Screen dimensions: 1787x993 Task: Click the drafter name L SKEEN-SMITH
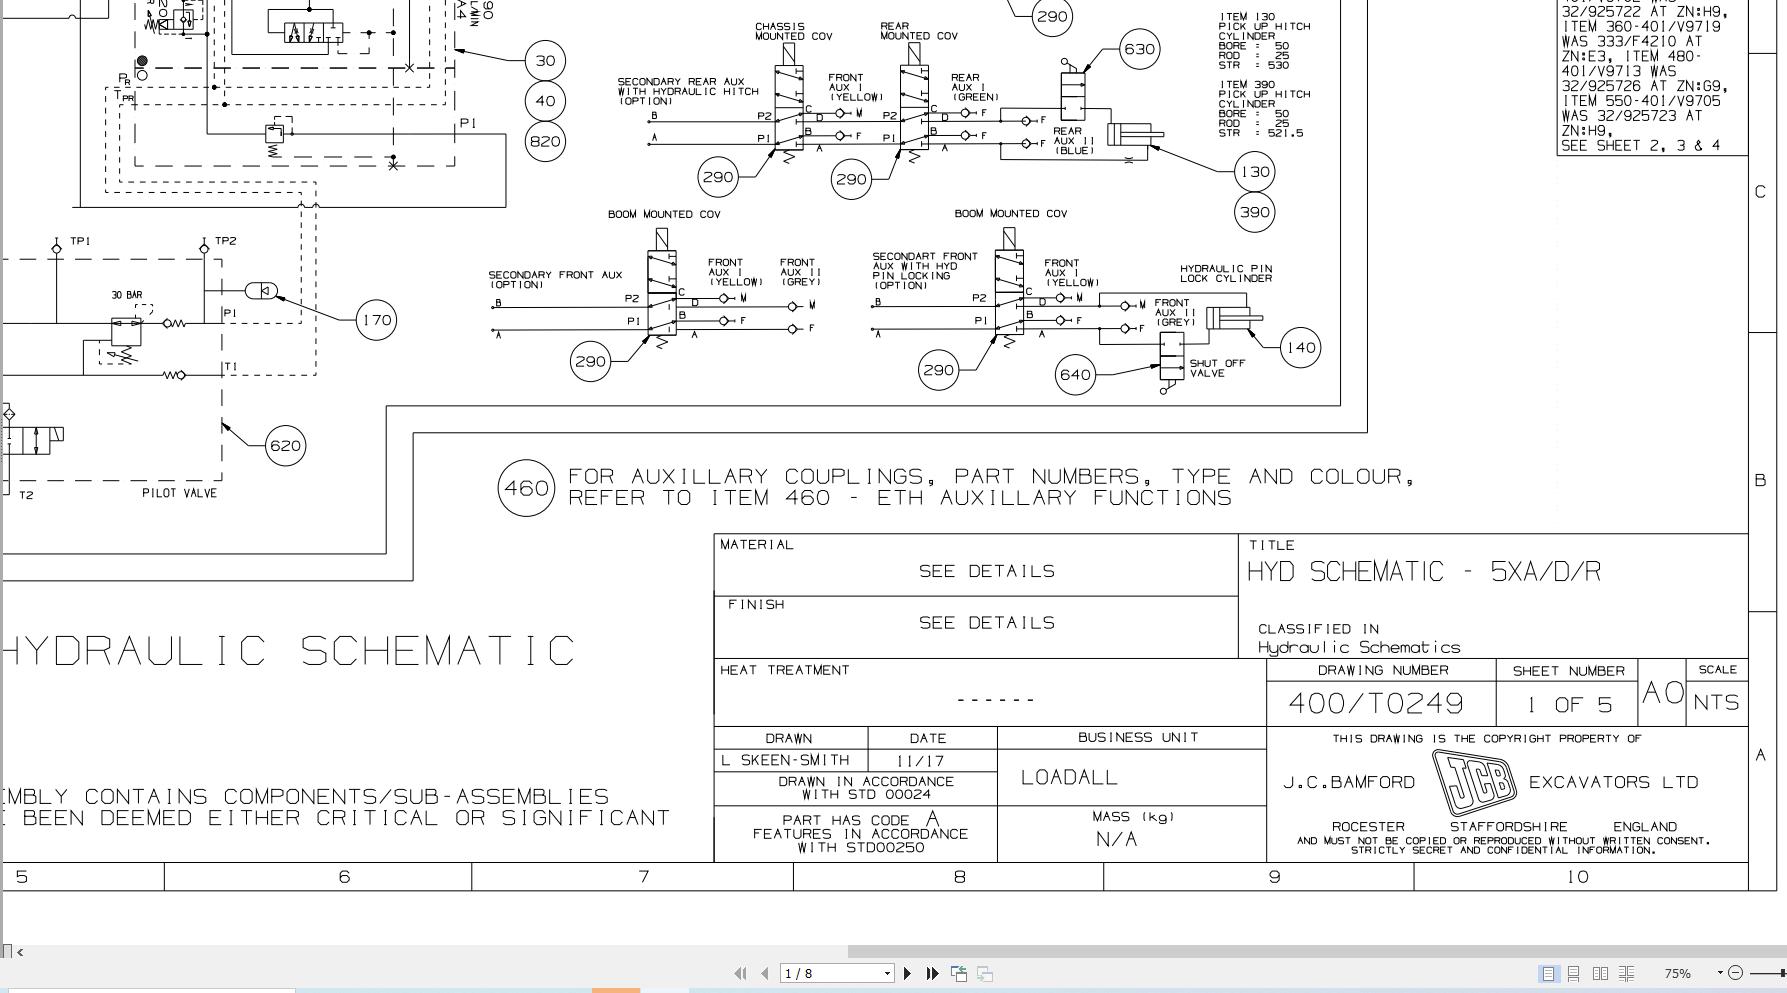(785, 760)
